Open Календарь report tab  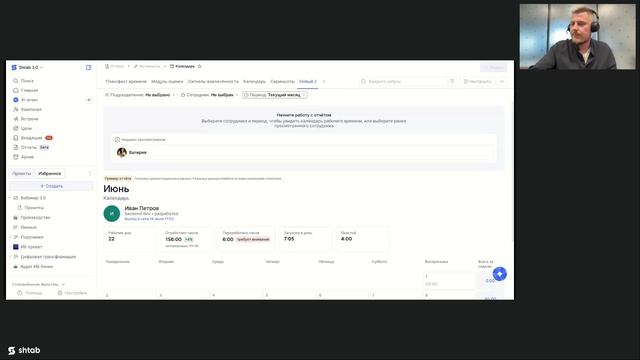pyautogui.click(x=254, y=82)
